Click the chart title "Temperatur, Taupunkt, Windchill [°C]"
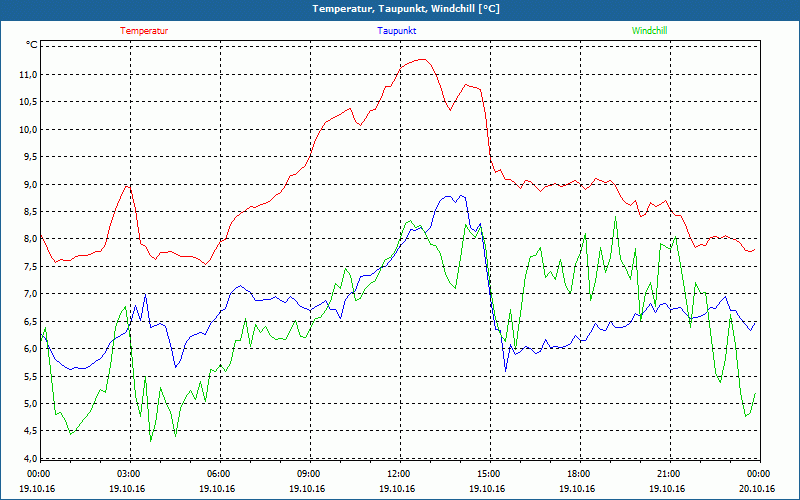The image size is (800, 500). (406, 9)
